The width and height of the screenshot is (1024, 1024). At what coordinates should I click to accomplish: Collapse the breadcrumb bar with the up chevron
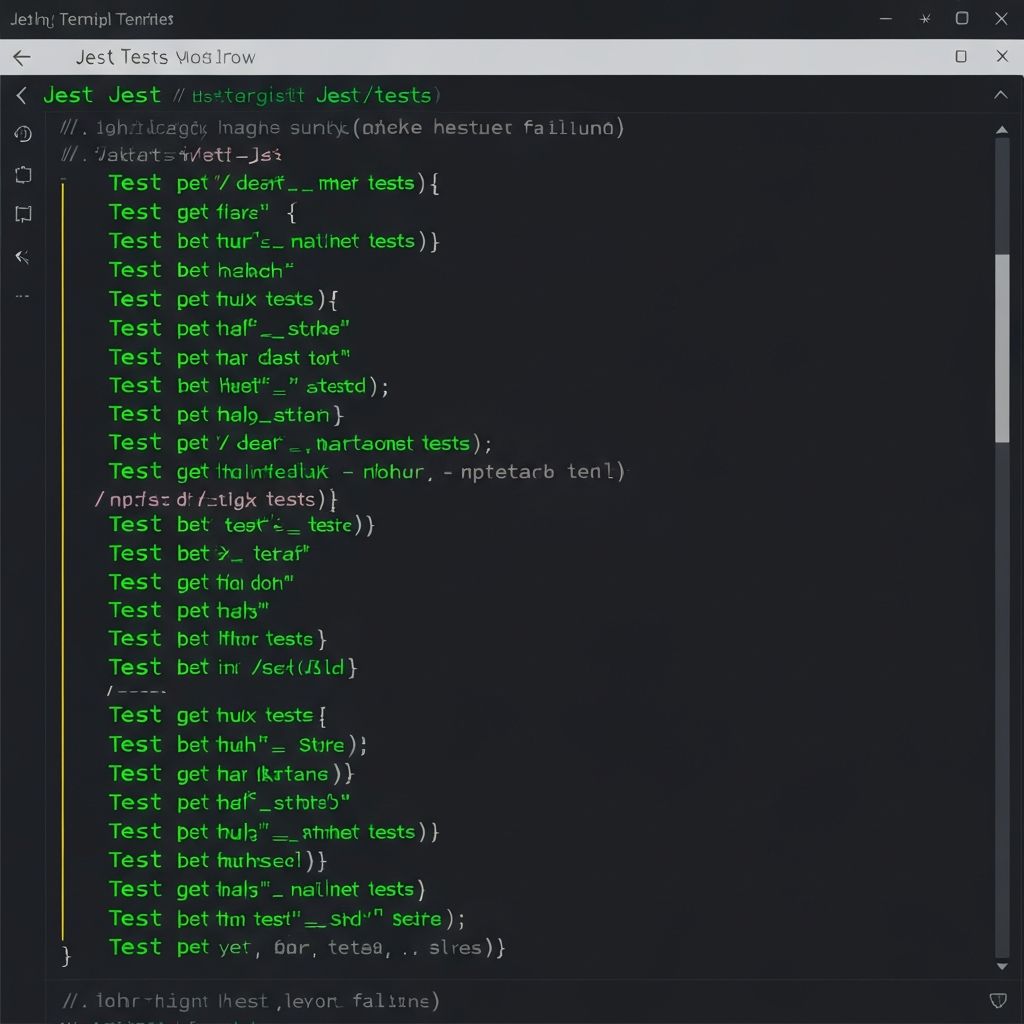[1000, 95]
